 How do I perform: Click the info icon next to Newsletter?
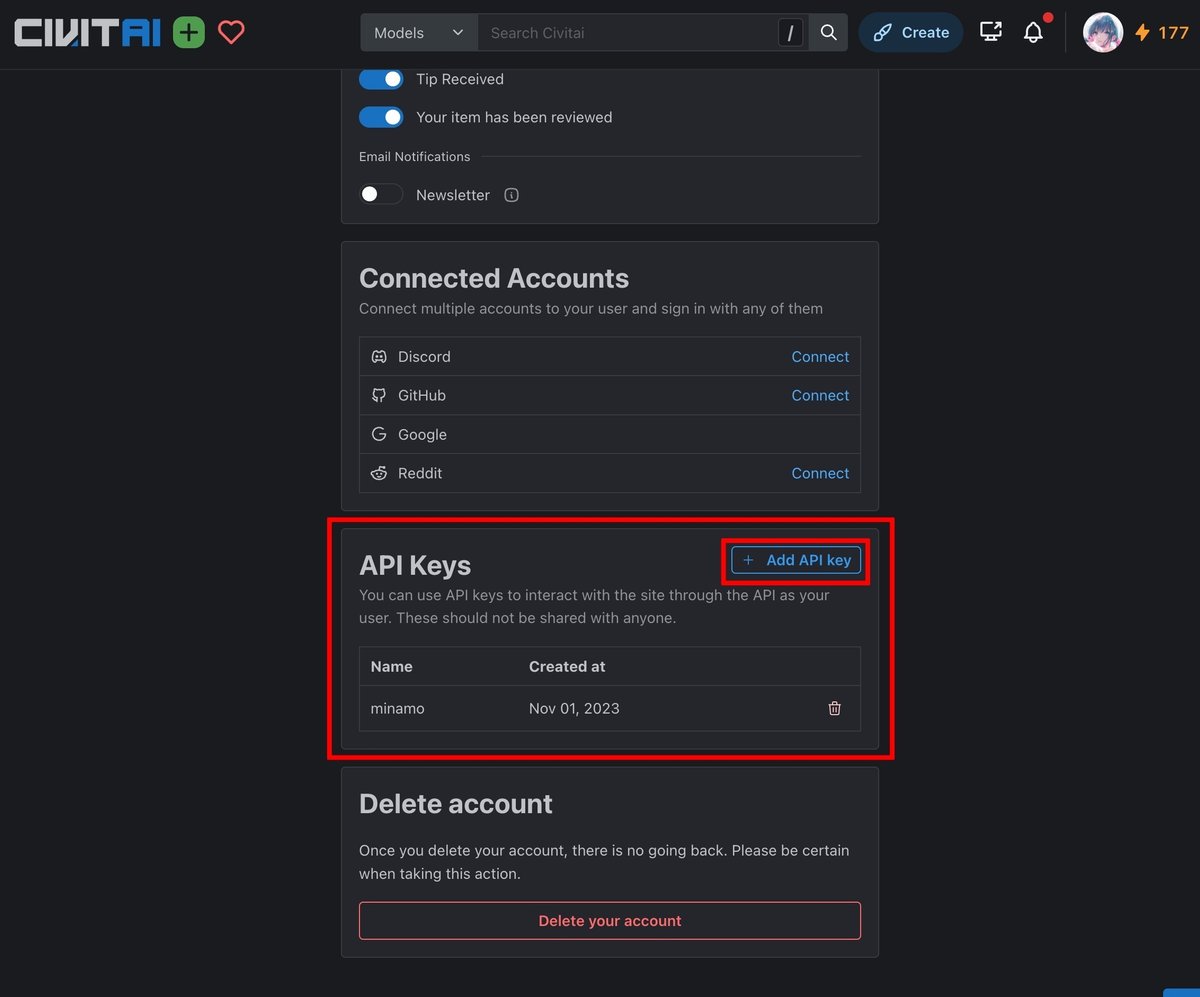coord(511,195)
